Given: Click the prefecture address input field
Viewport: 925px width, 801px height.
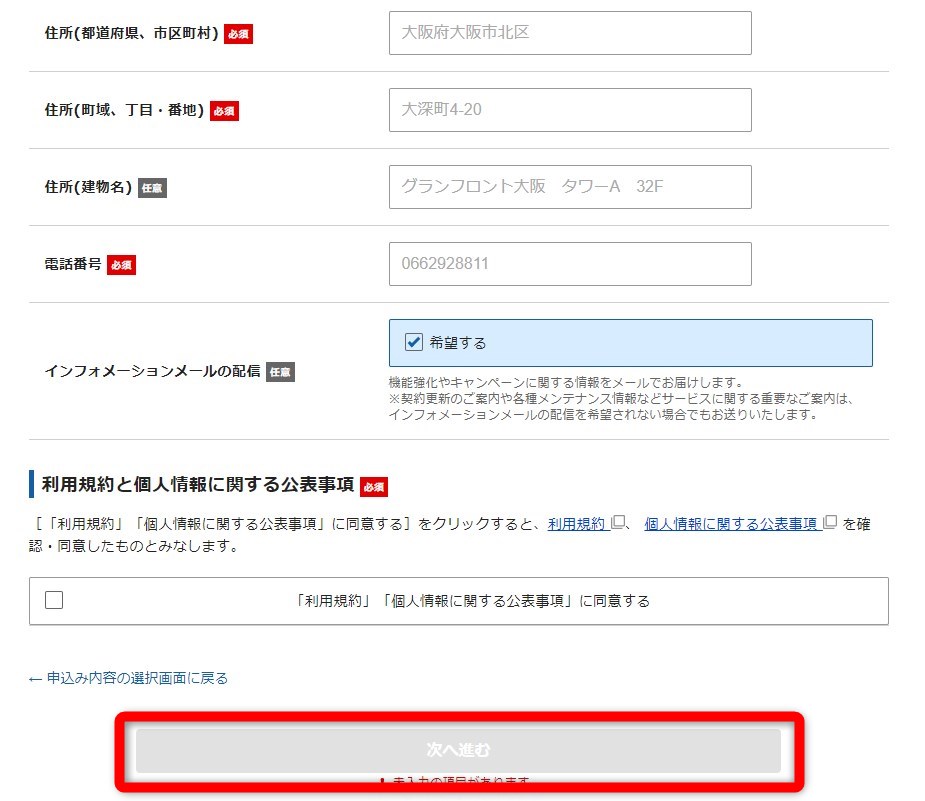Looking at the screenshot, I should (x=570, y=33).
